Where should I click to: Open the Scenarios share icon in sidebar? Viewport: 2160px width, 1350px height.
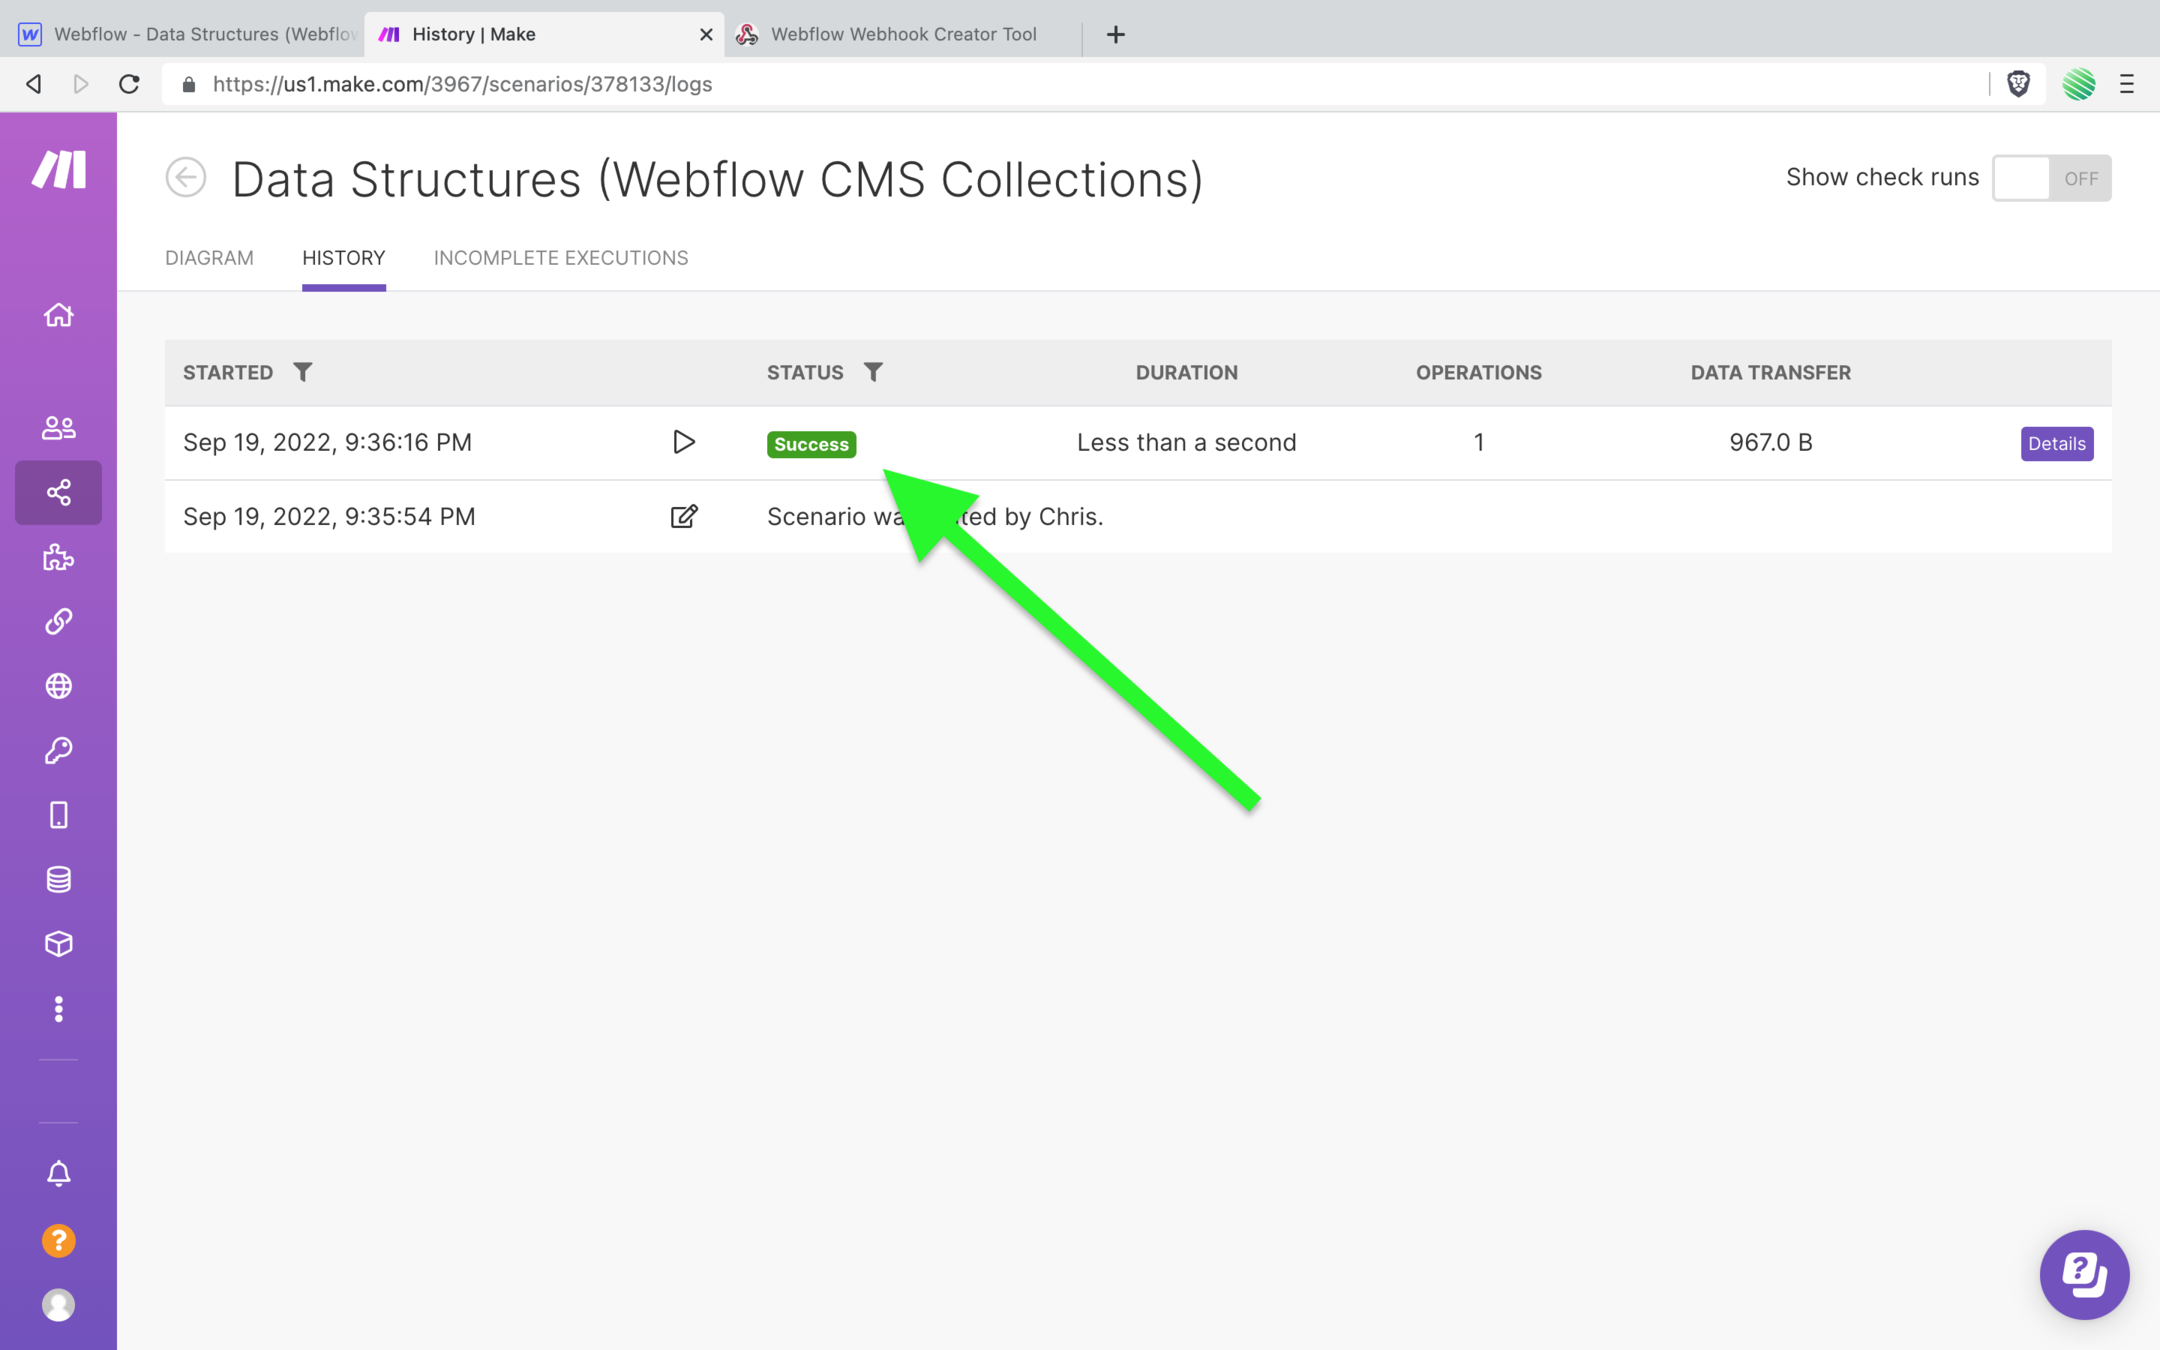pos(59,492)
